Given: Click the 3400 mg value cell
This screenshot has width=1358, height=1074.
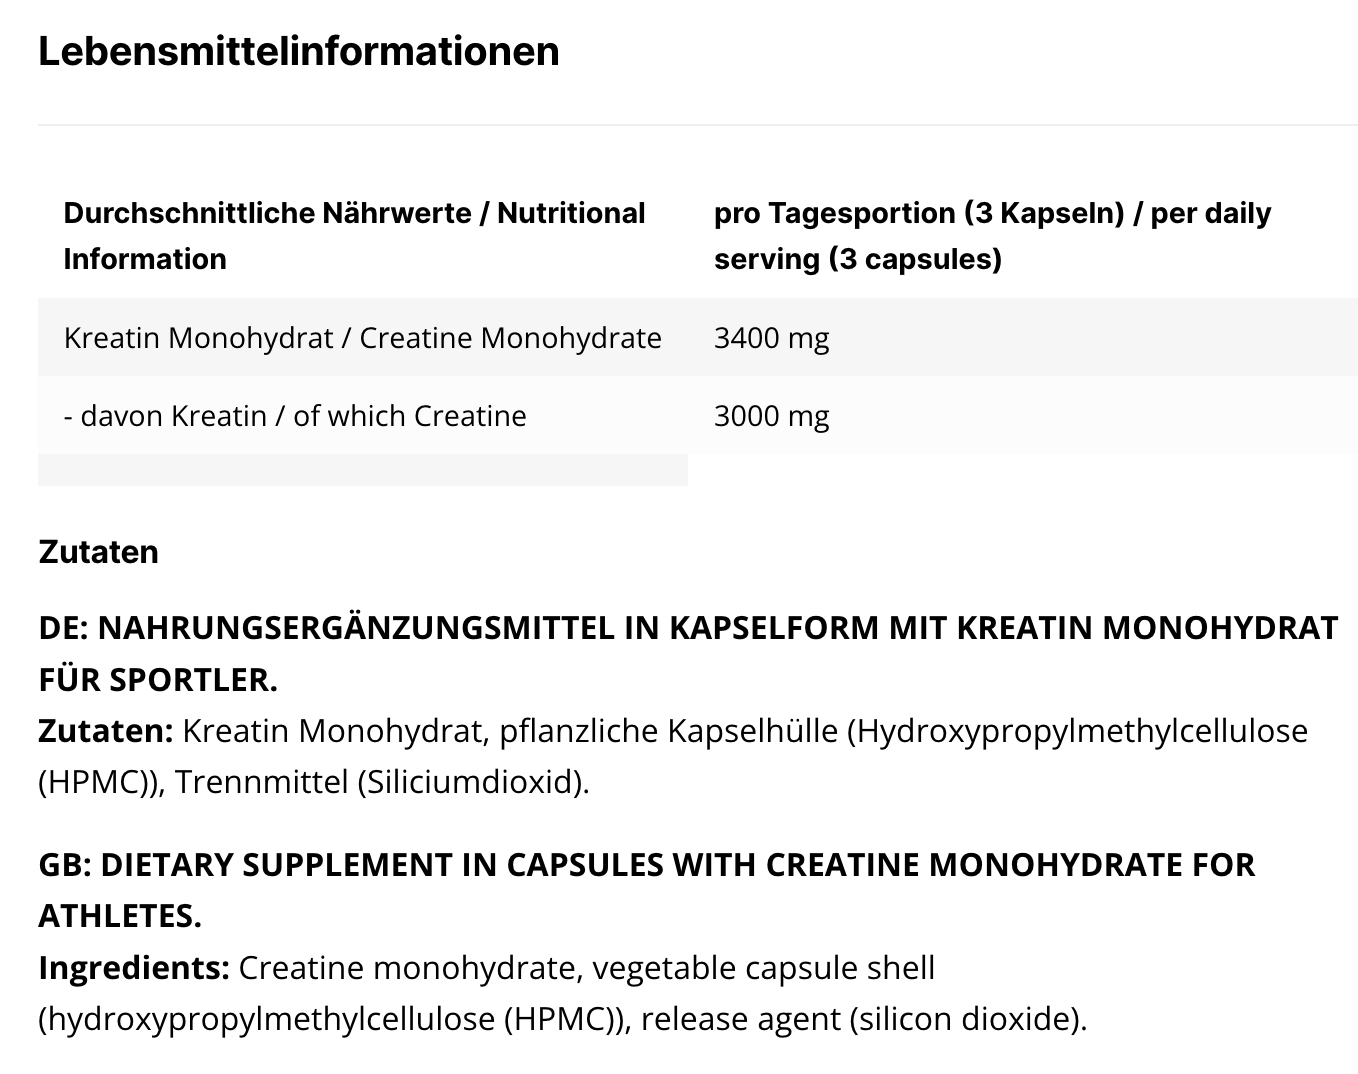Looking at the screenshot, I should tap(771, 338).
